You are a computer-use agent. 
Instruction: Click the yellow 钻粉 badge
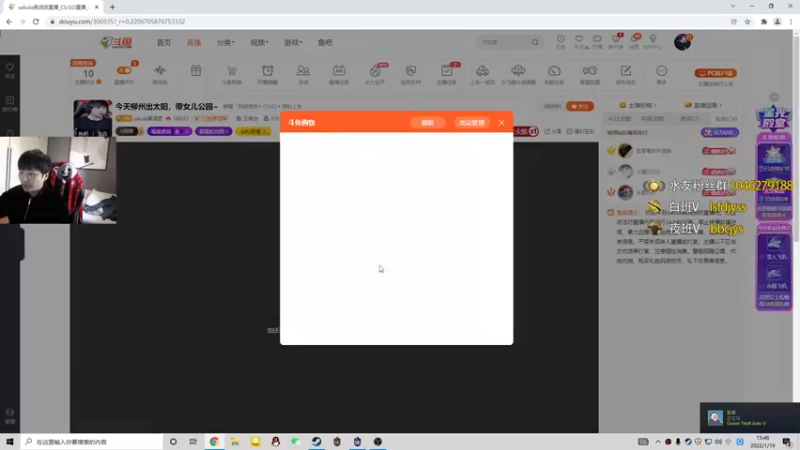253,131
